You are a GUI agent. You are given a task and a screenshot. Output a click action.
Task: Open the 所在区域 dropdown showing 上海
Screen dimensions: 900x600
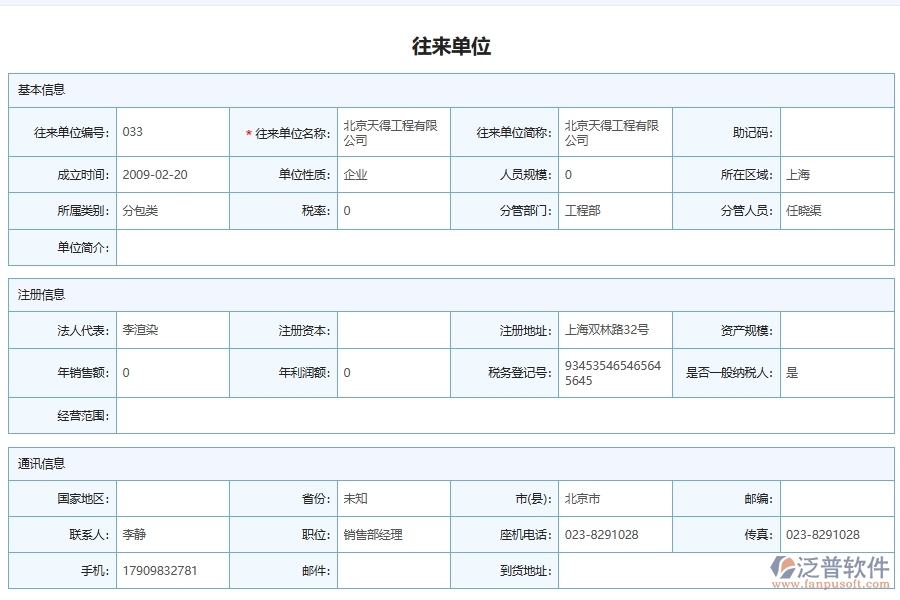[x=838, y=173]
